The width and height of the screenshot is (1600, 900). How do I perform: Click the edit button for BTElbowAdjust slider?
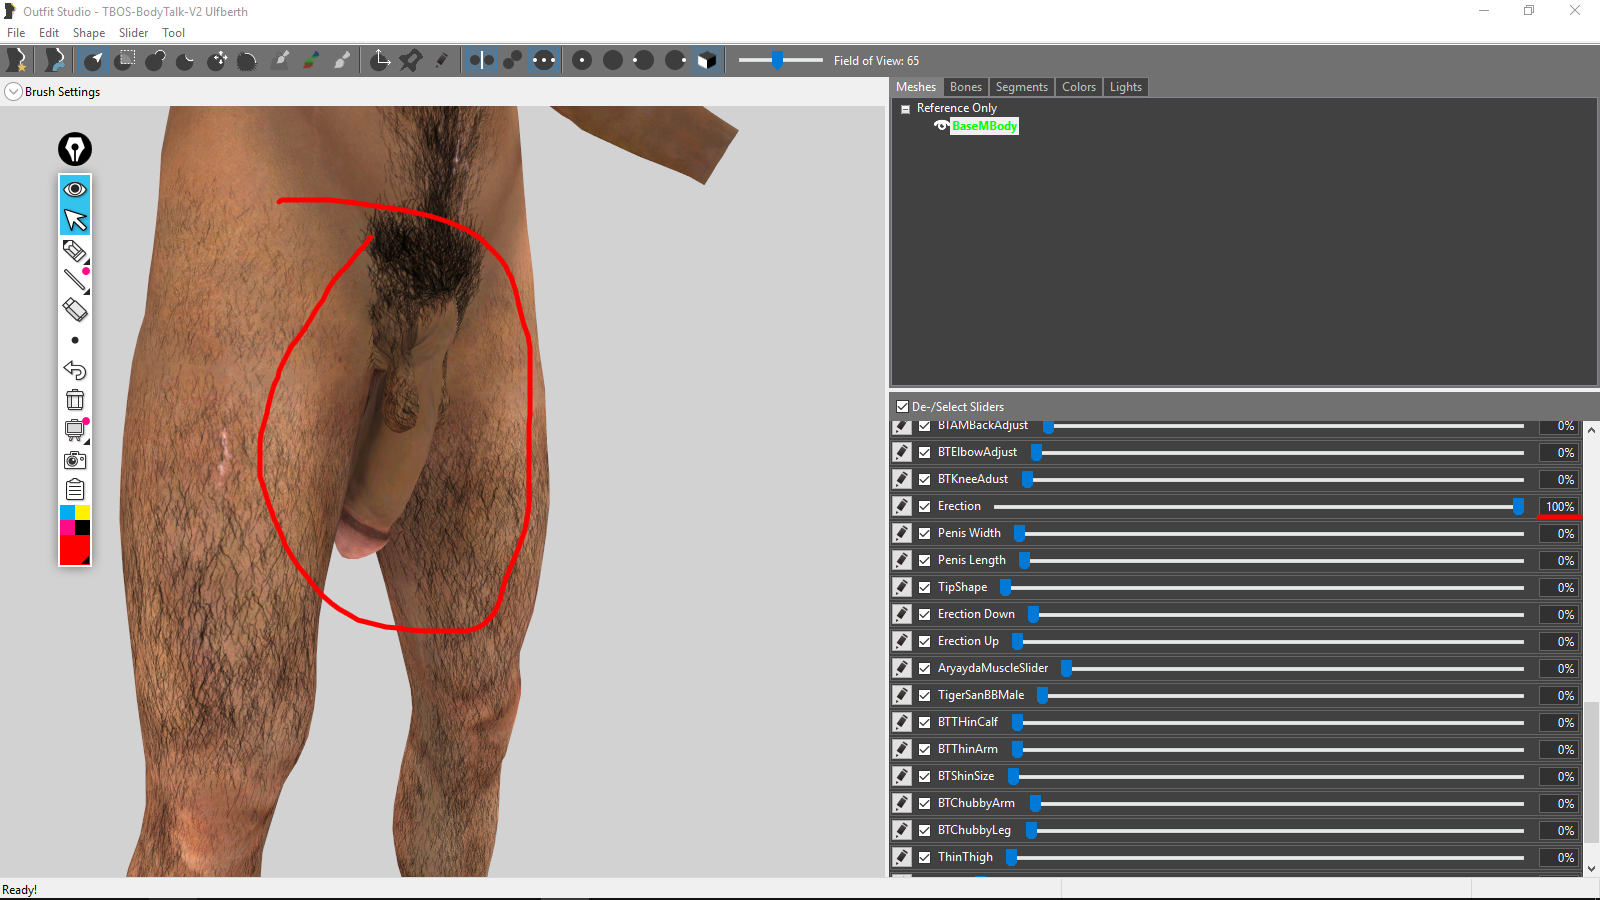point(902,452)
